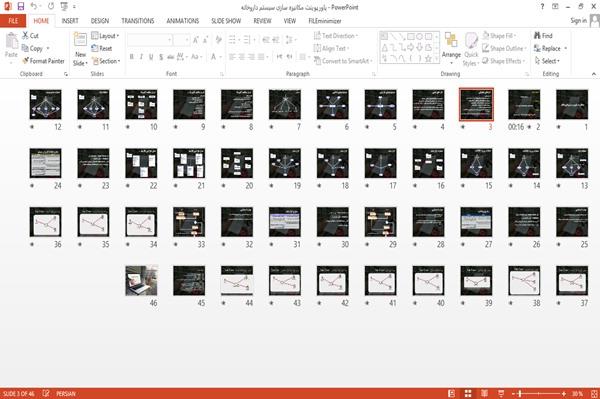Switch to the SLIDE SHOW tab
Image resolution: width=600 pixels, height=399 pixels.
click(x=226, y=21)
